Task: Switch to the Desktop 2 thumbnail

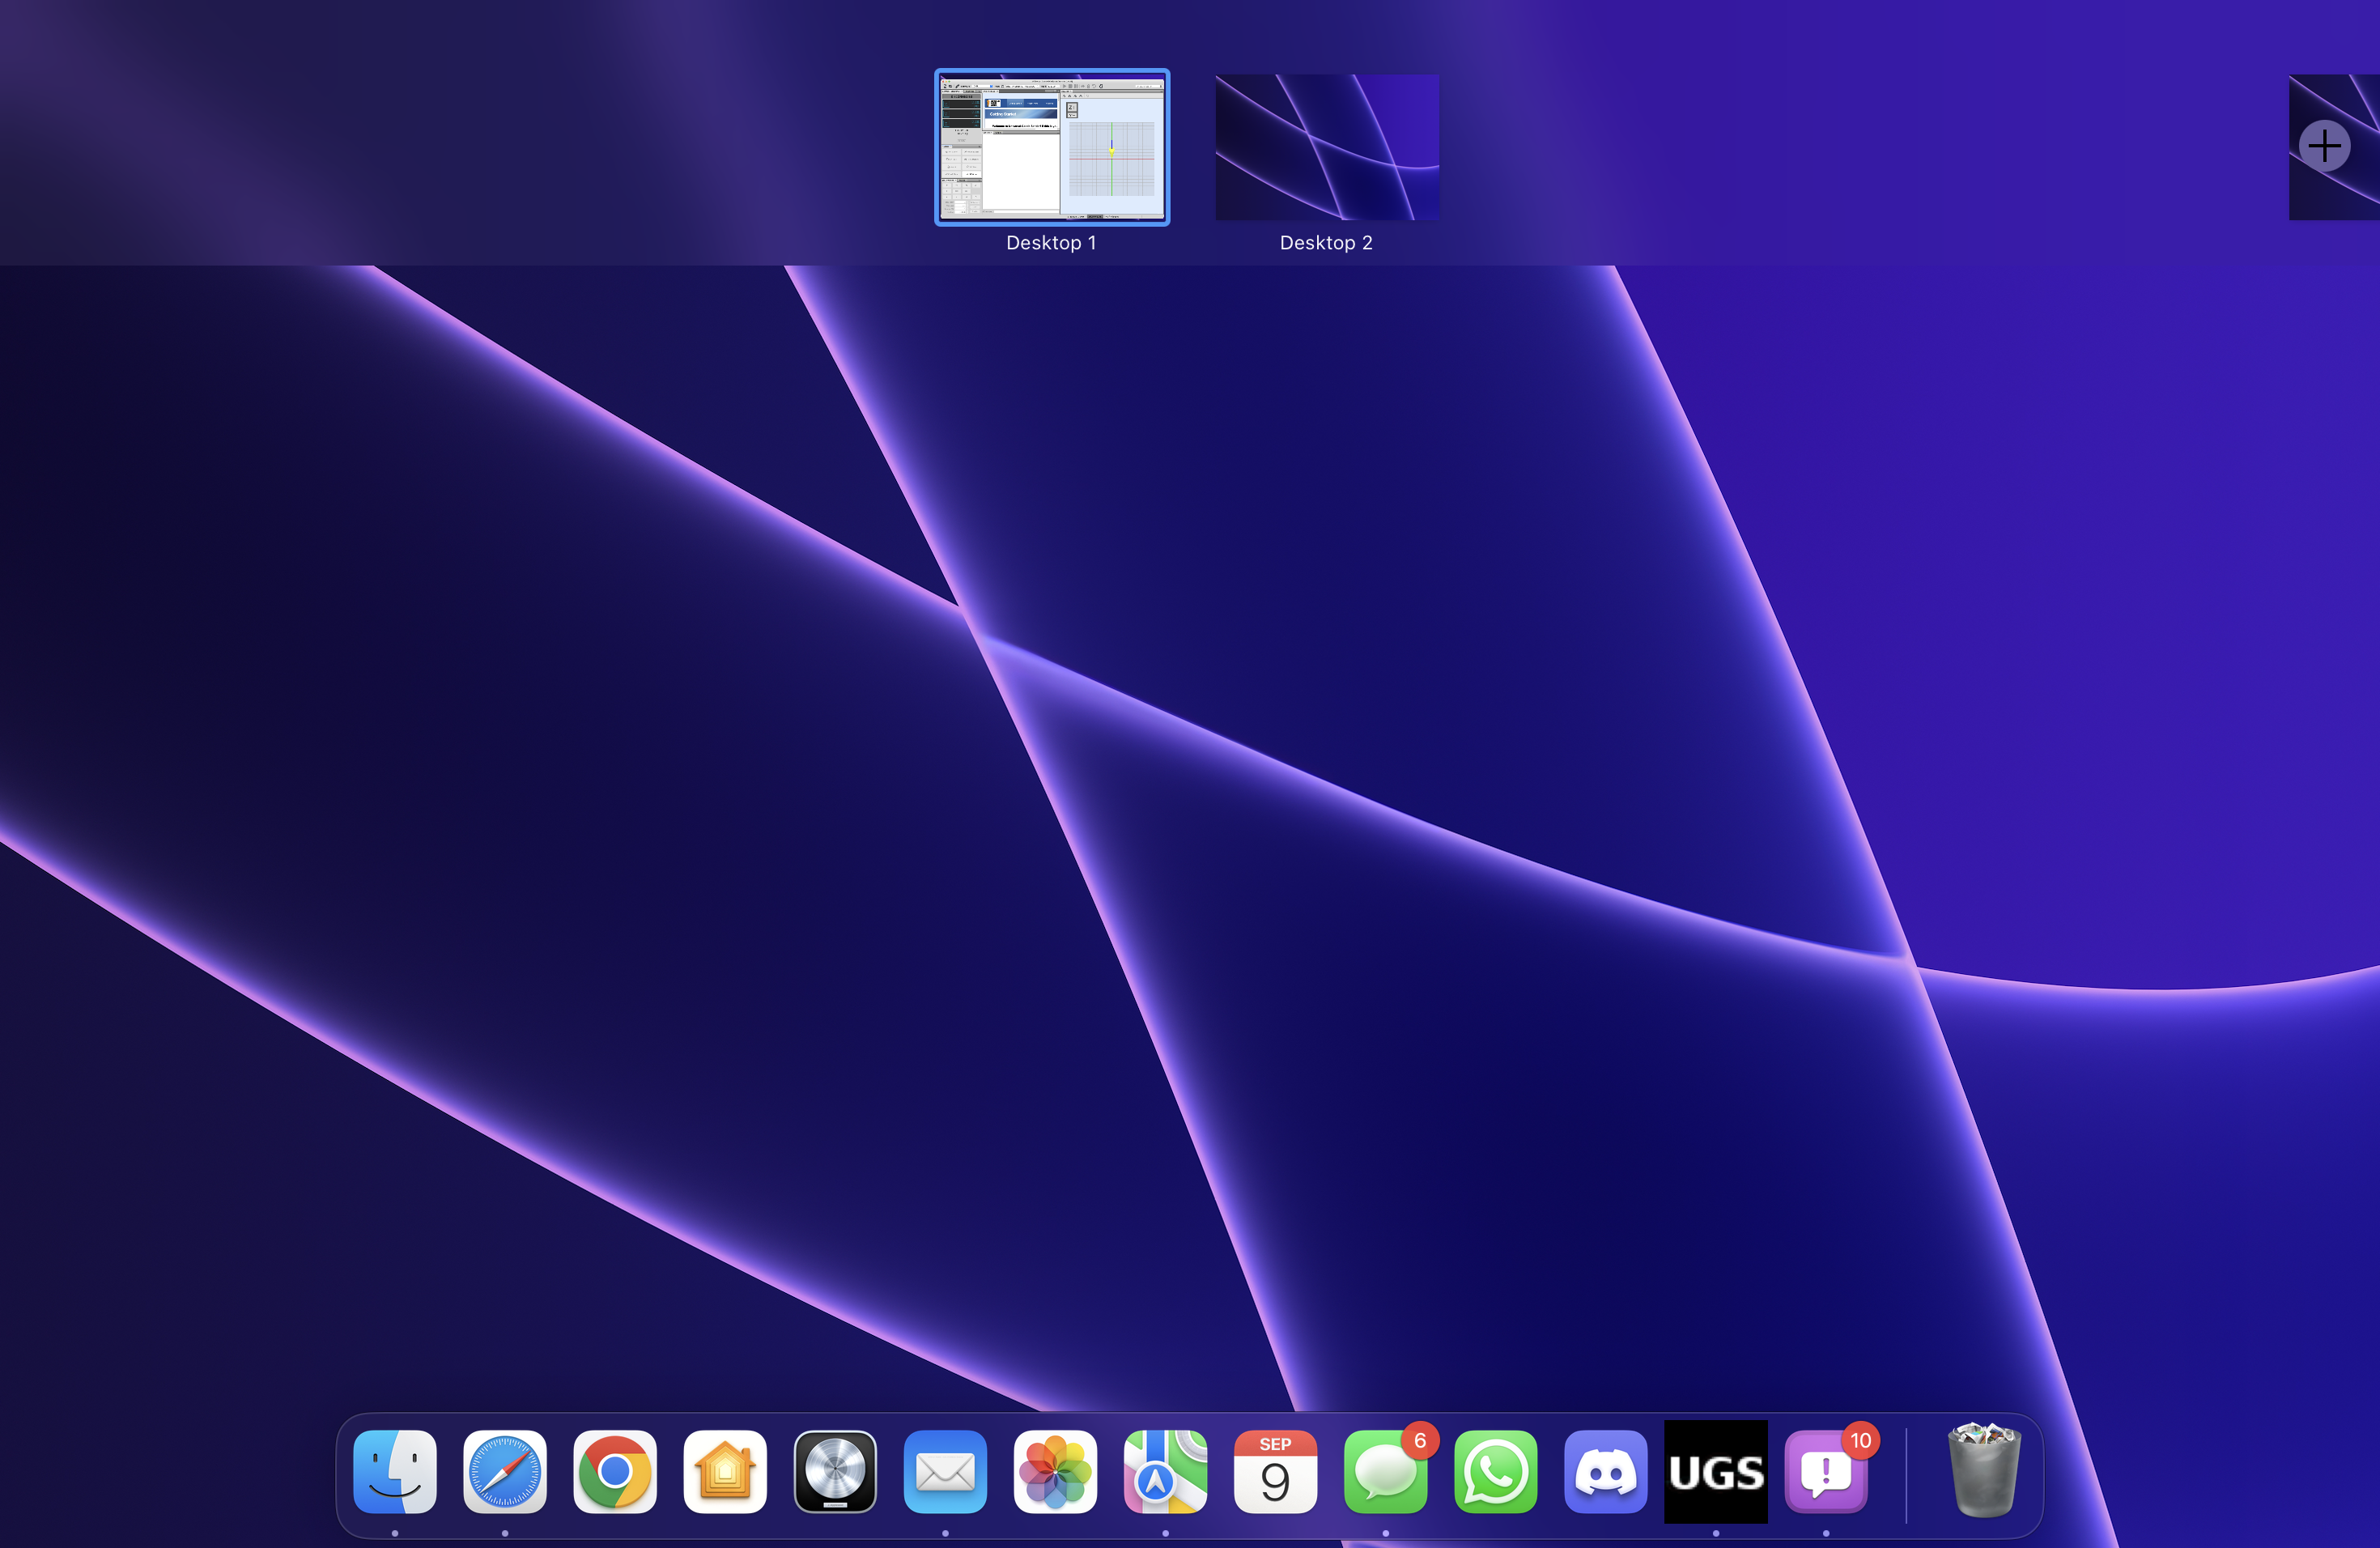Action: pos(1327,147)
